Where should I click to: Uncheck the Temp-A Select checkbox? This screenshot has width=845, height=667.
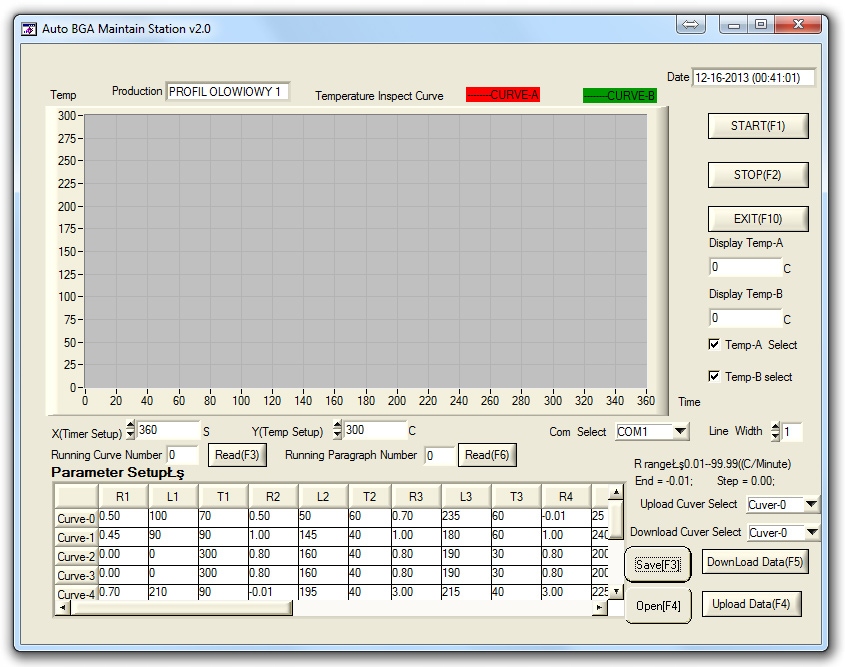pos(714,344)
